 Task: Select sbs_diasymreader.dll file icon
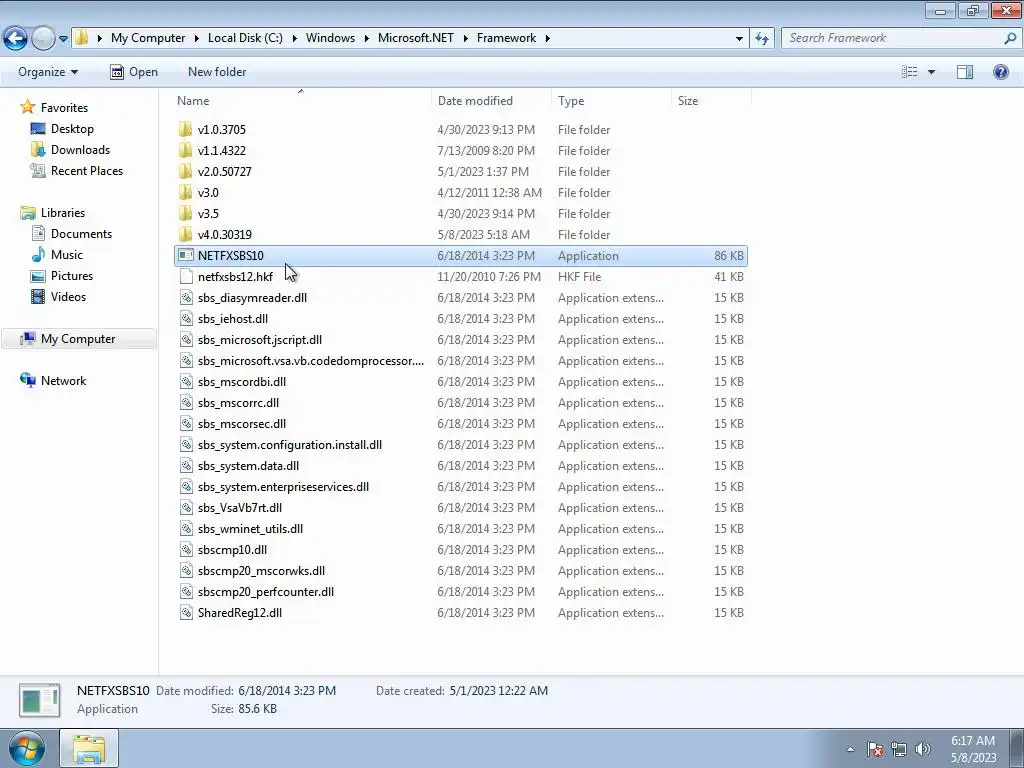coord(186,298)
